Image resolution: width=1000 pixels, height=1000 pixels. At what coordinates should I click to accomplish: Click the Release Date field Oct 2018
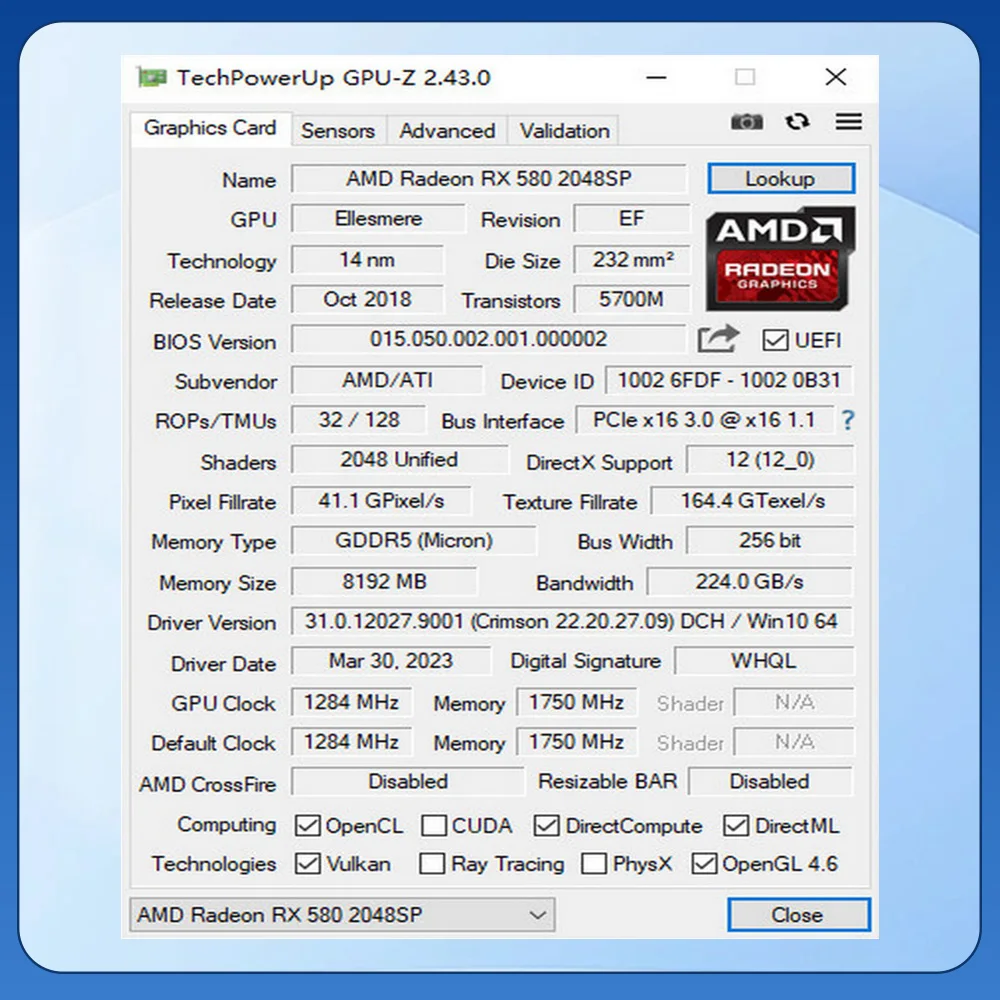tap(367, 299)
